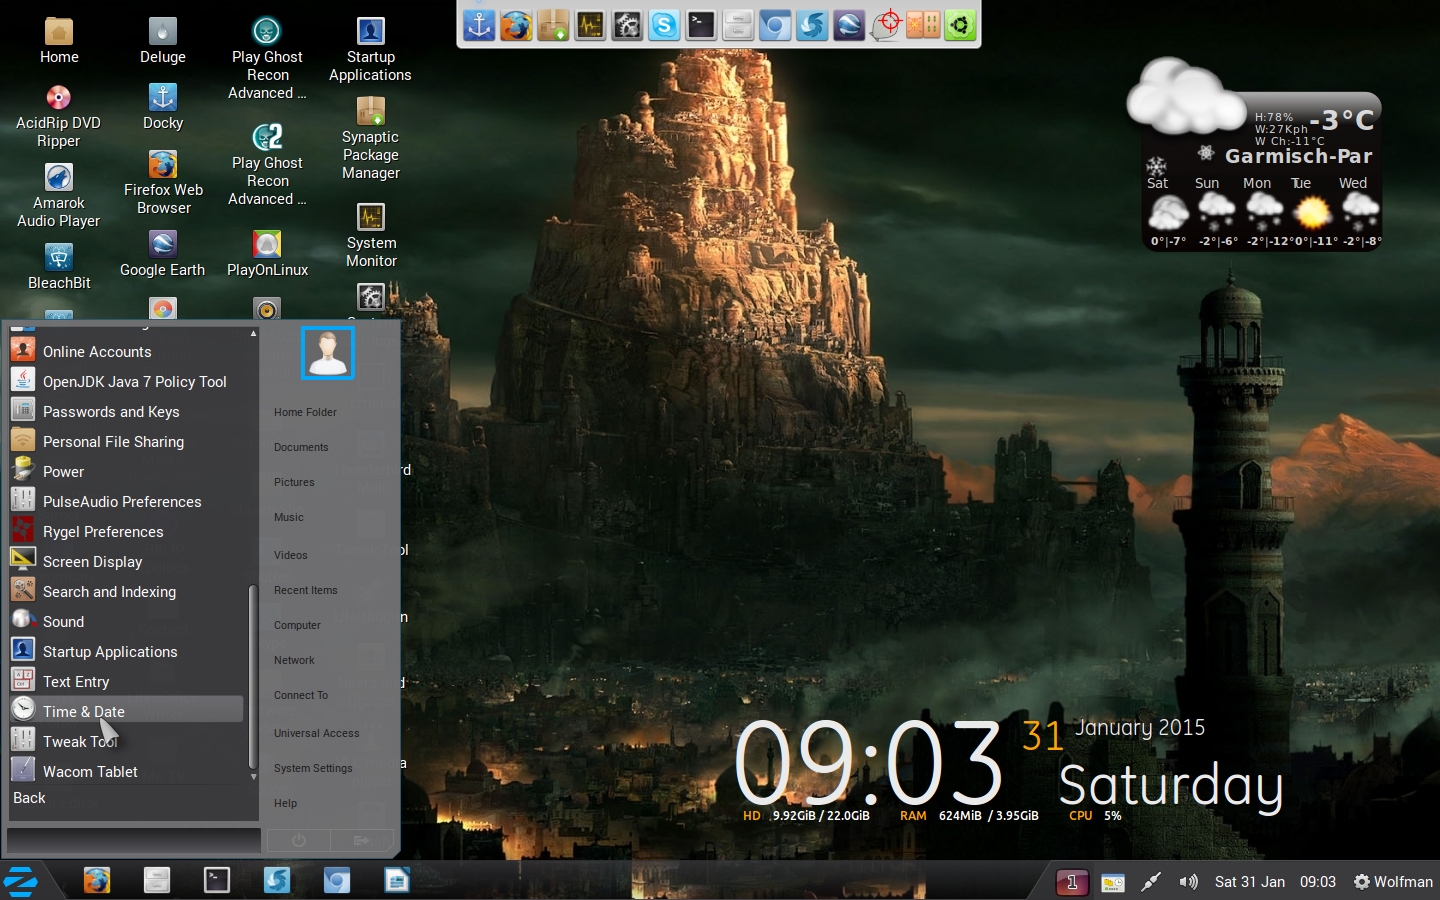The width and height of the screenshot is (1440, 900).
Task: Select Screen Display in the menu
Action: click(126, 562)
